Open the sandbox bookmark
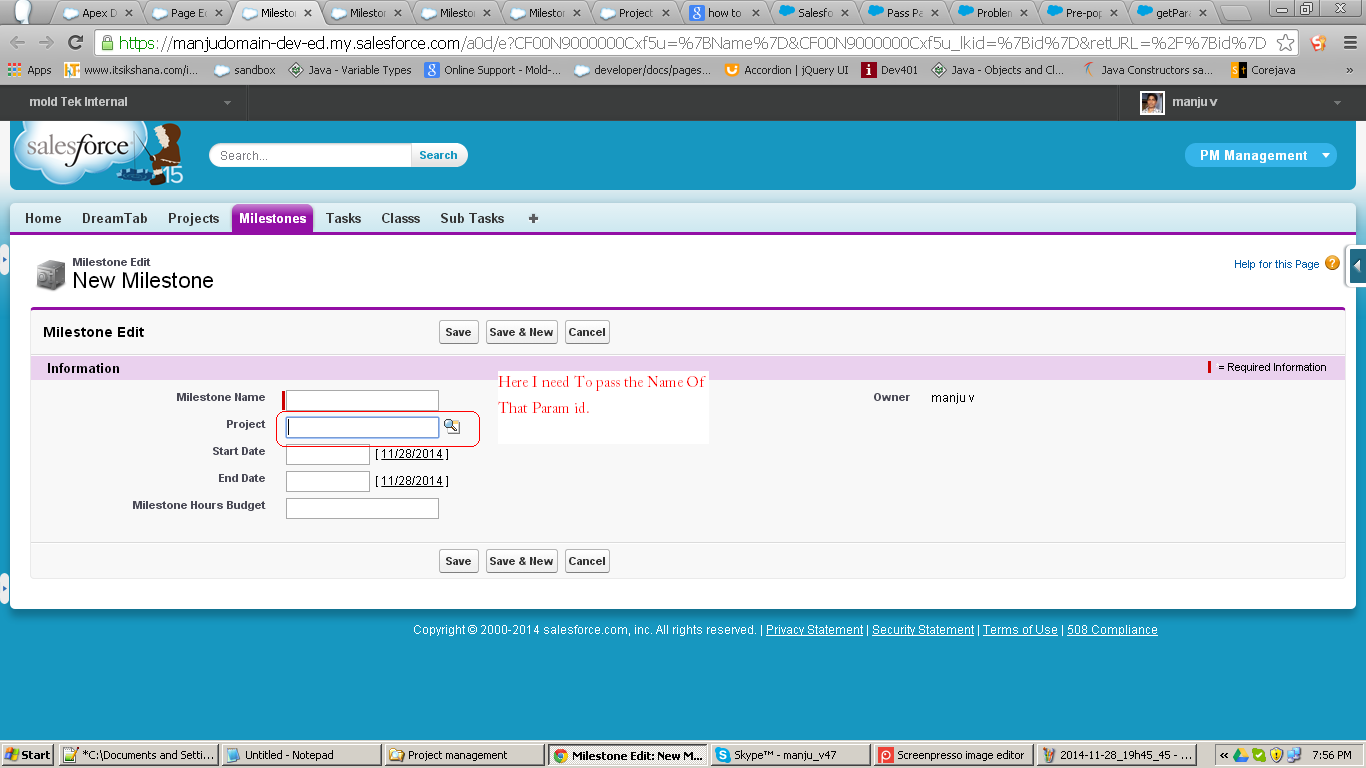The height and width of the screenshot is (768, 1366). click(x=244, y=70)
